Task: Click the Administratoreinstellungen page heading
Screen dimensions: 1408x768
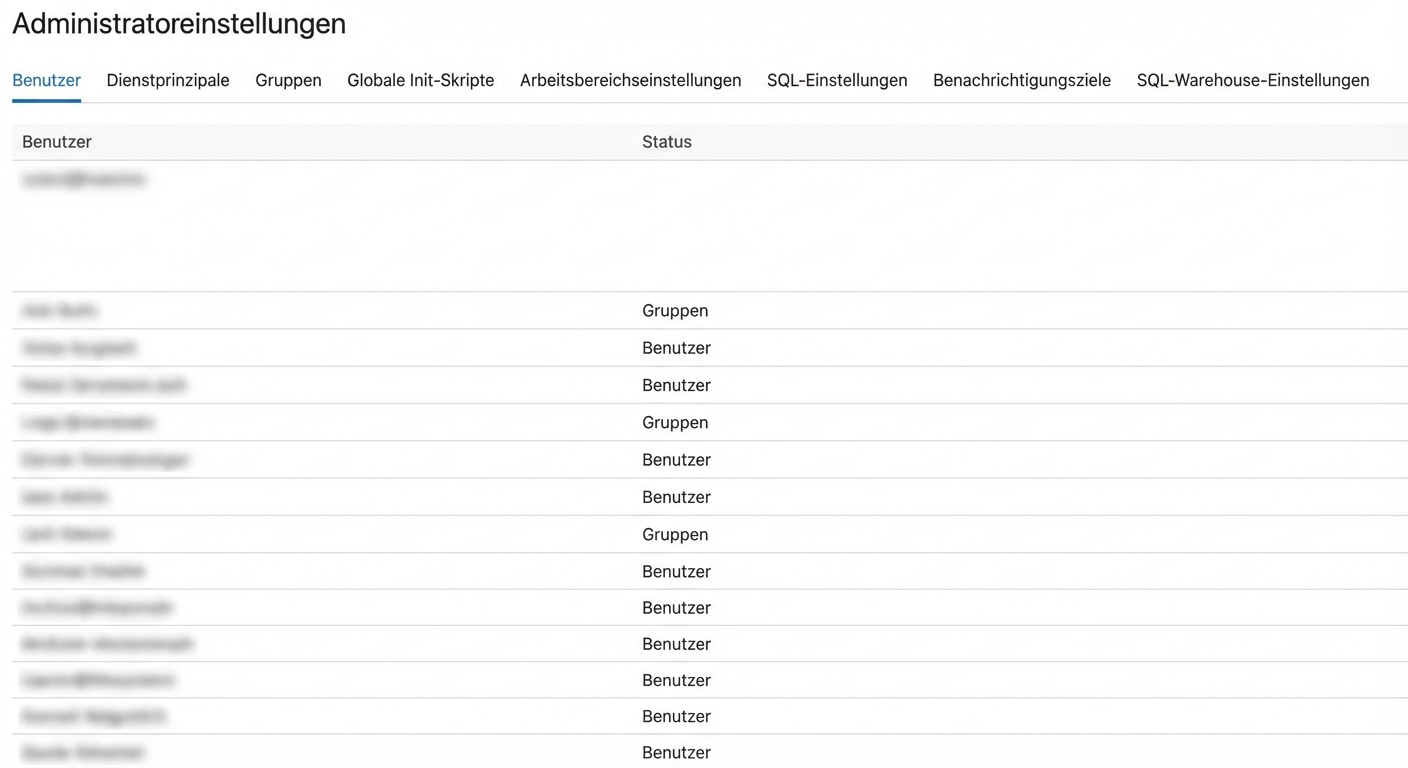Action: pos(178,24)
